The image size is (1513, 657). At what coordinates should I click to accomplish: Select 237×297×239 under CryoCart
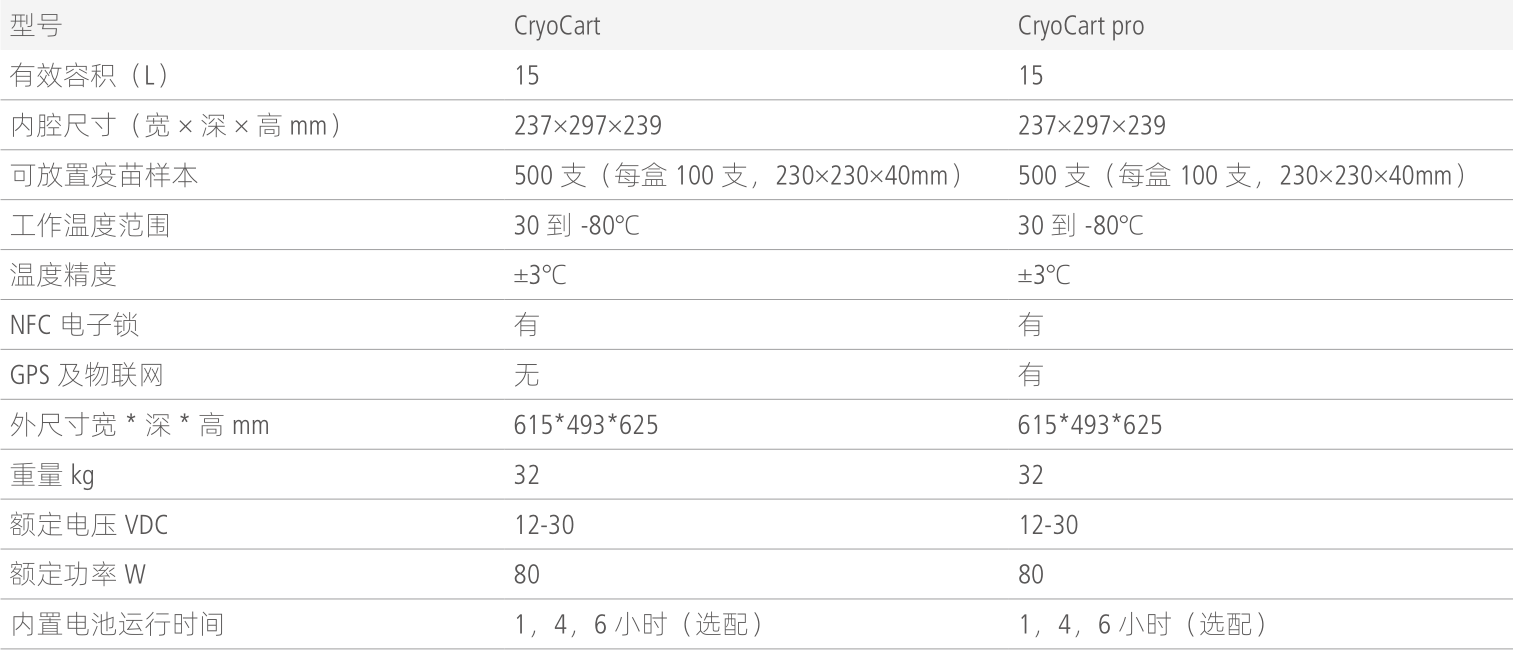pyautogui.click(x=587, y=126)
